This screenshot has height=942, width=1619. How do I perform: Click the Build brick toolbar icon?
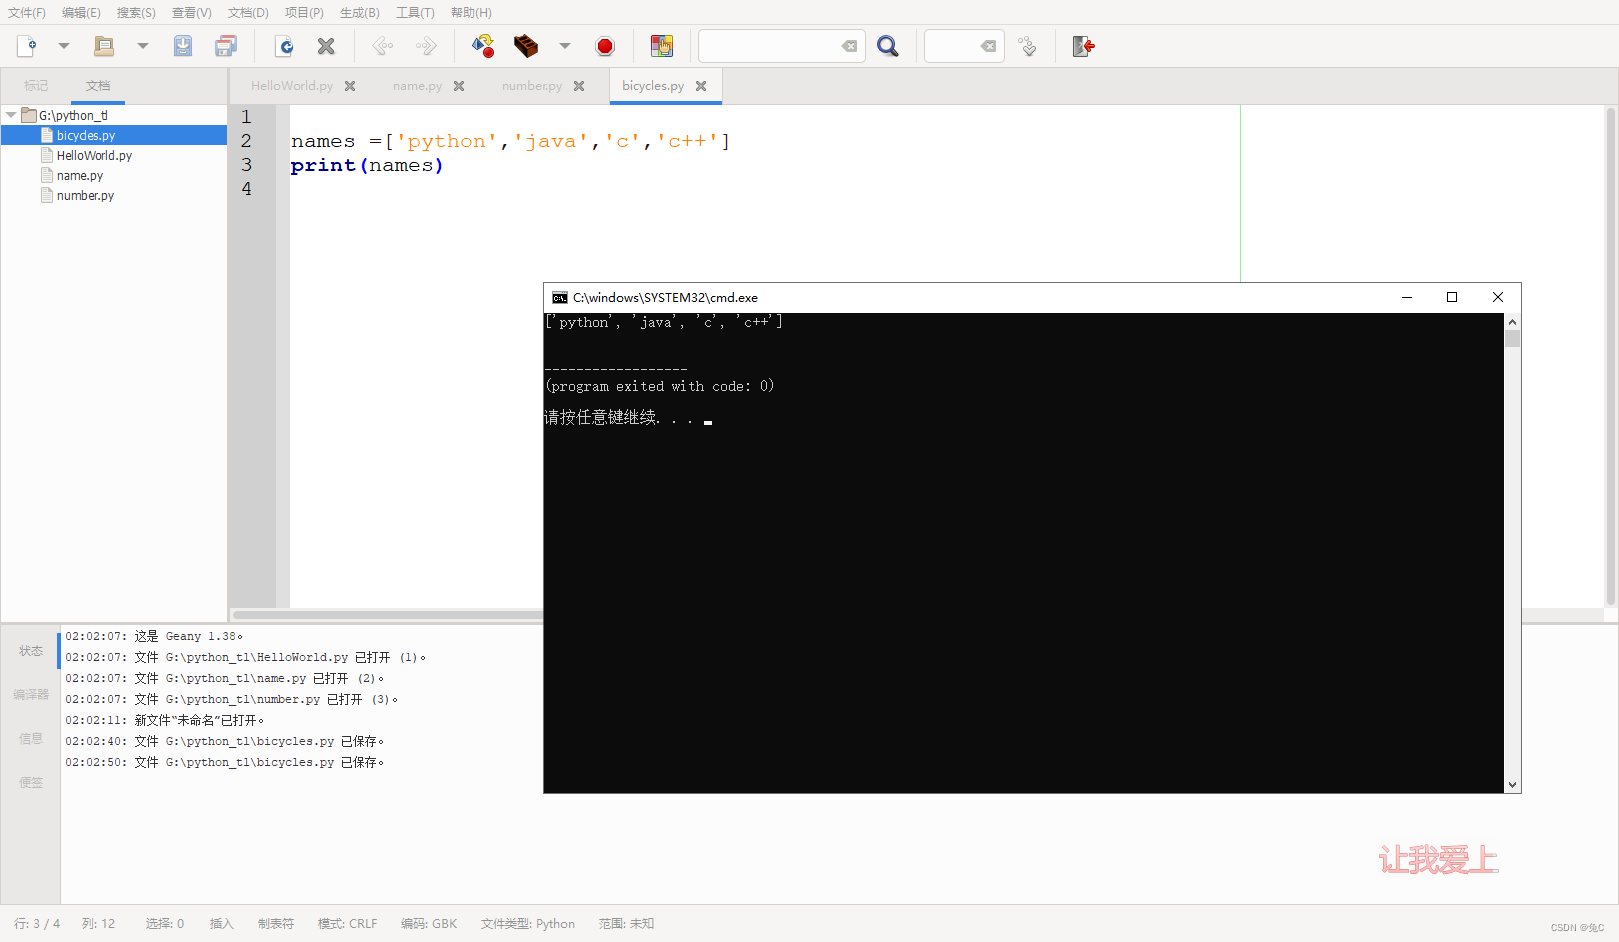tap(526, 46)
